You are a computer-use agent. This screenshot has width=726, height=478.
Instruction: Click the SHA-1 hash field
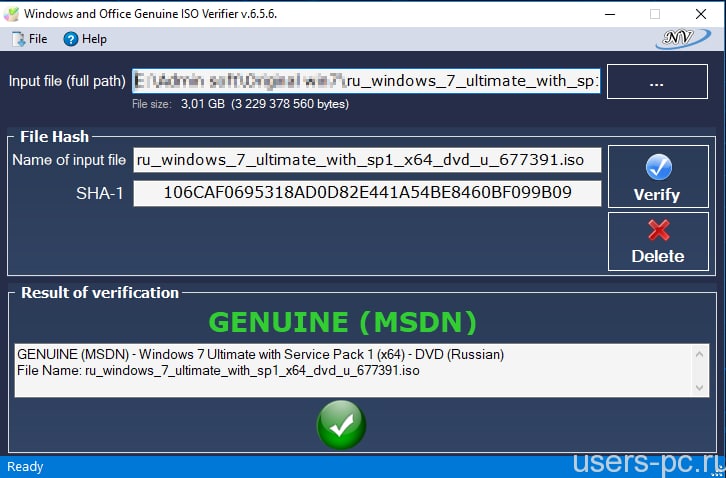click(367, 193)
